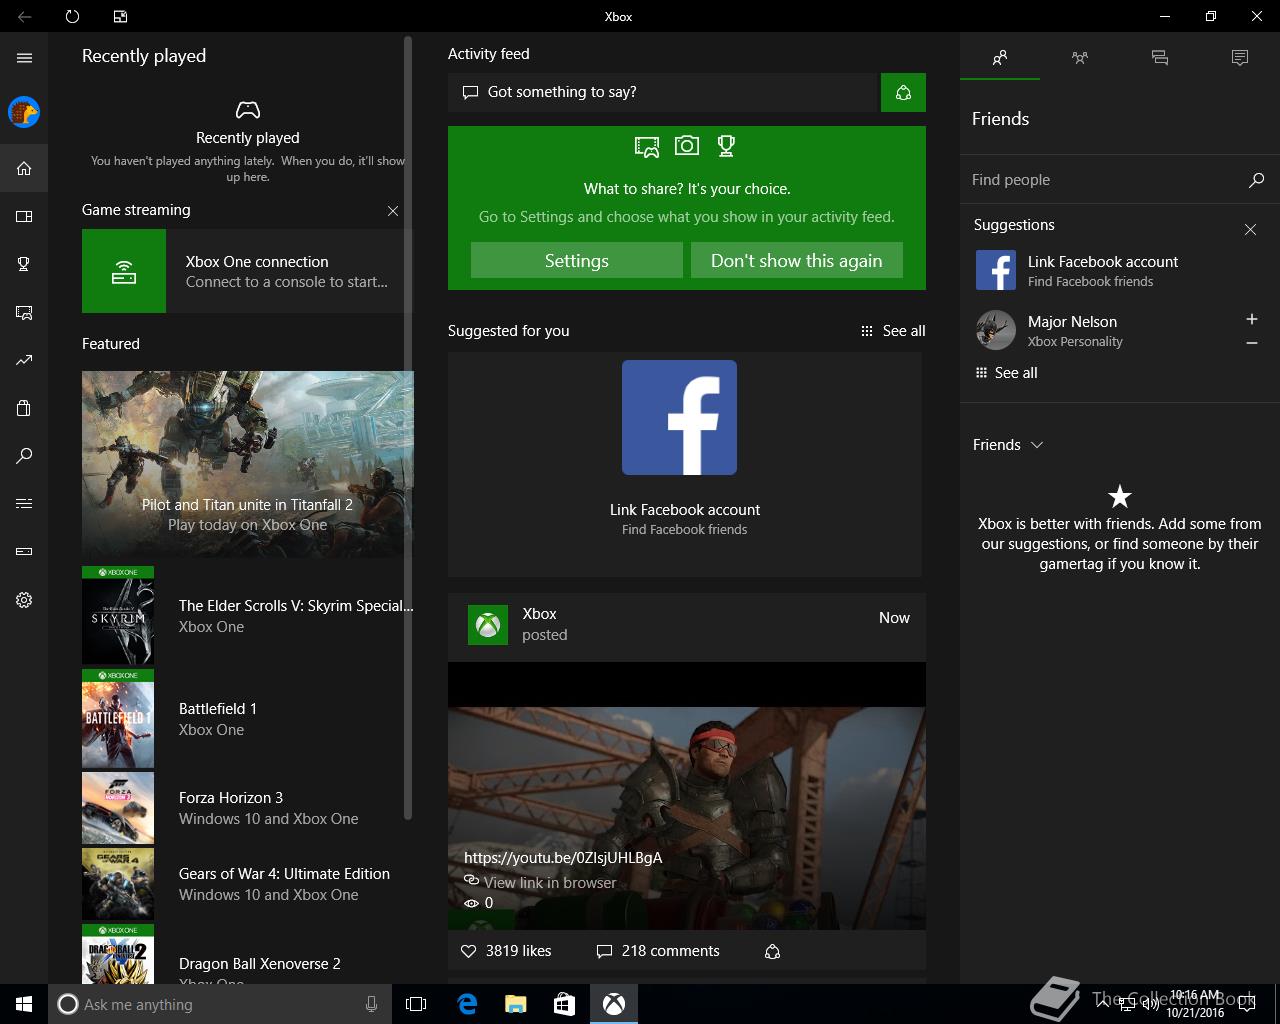This screenshot has width=1280, height=1024.
Task: Open The Elder Scrolls V: Skyrim entry
Action: coord(247,616)
